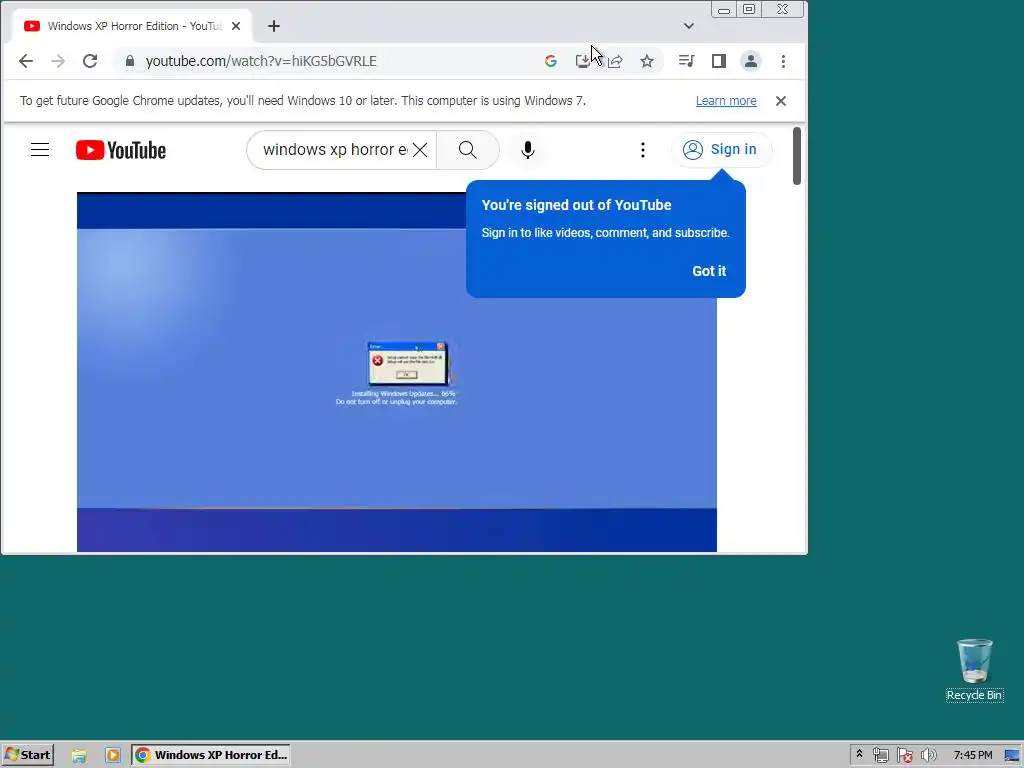
Task: Expand the tab search chevron
Action: tap(688, 26)
